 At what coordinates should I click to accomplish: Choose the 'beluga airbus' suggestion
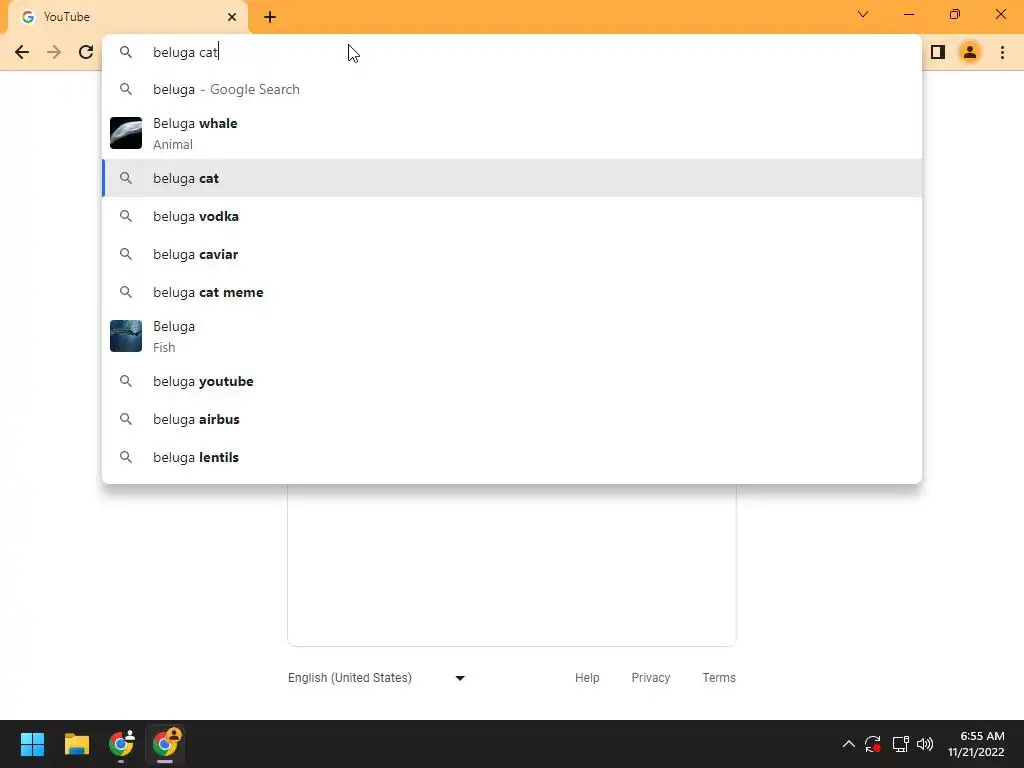point(512,419)
